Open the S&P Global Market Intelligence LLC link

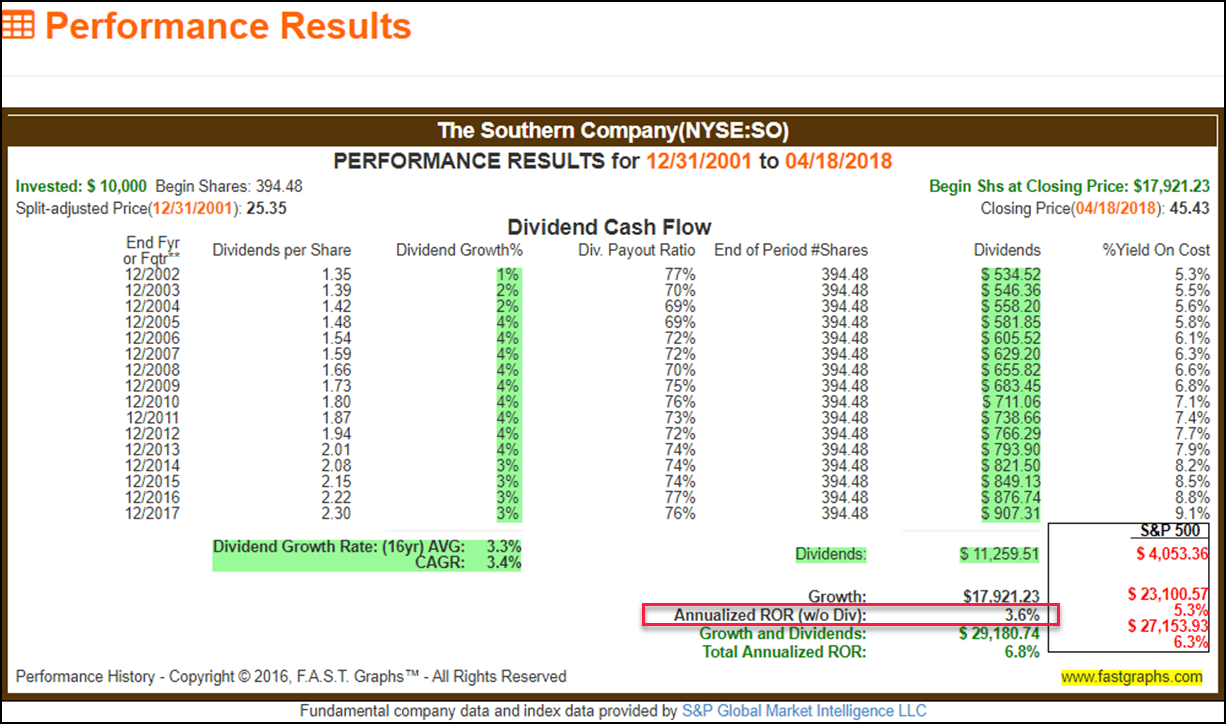coord(804,711)
